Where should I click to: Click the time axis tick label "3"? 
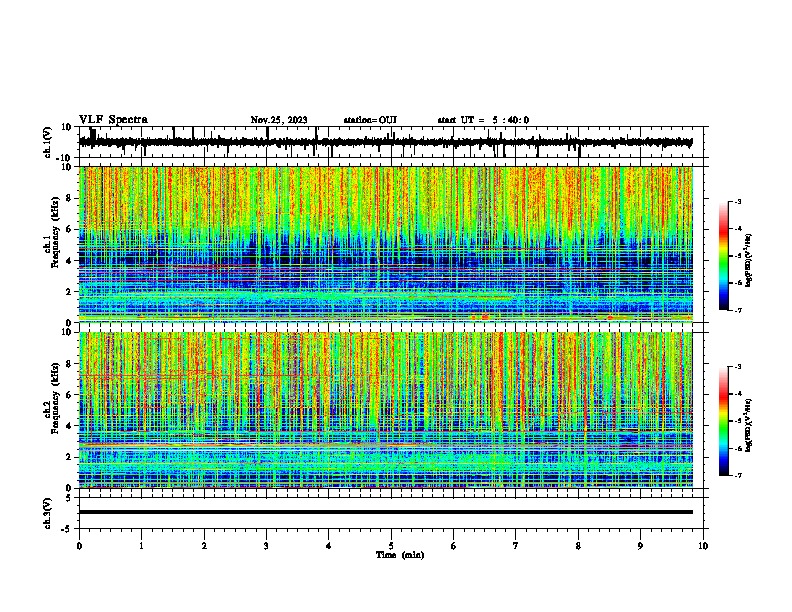[266, 546]
